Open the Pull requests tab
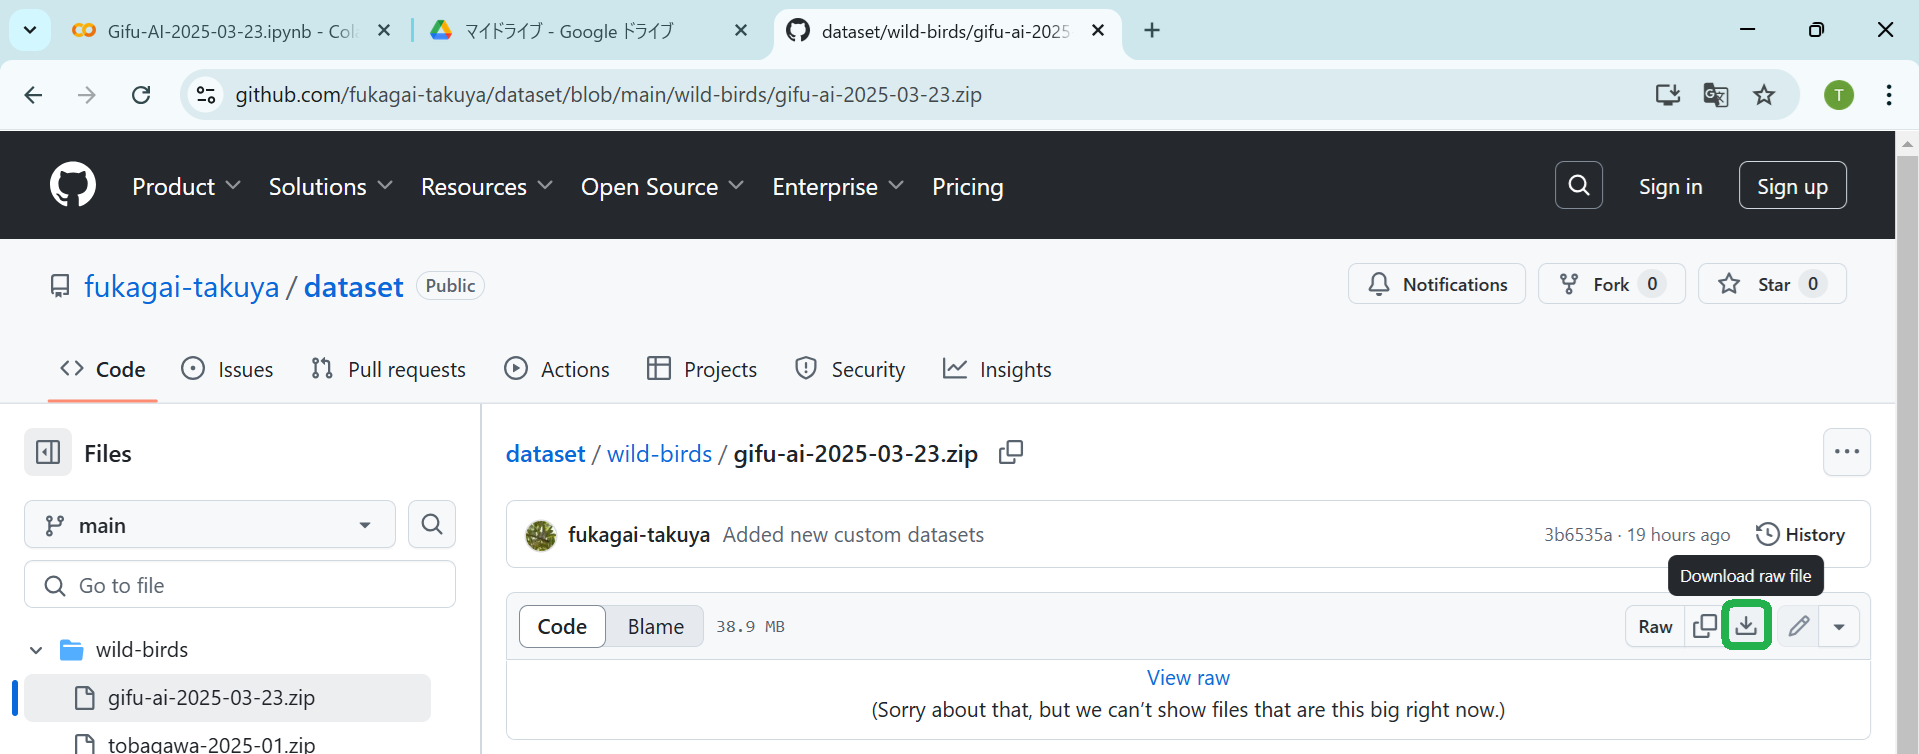1919x754 pixels. pos(388,369)
